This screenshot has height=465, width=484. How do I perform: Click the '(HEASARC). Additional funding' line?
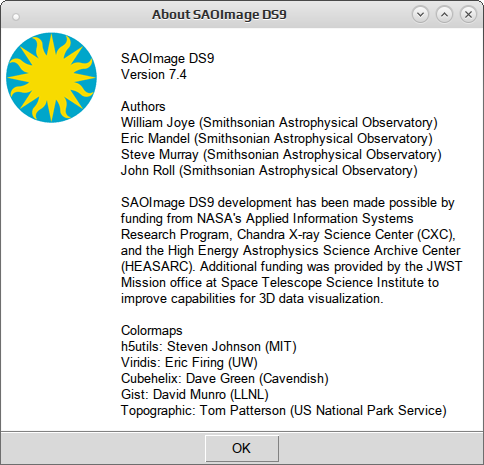pyautogui.click(x=292, y=266)
